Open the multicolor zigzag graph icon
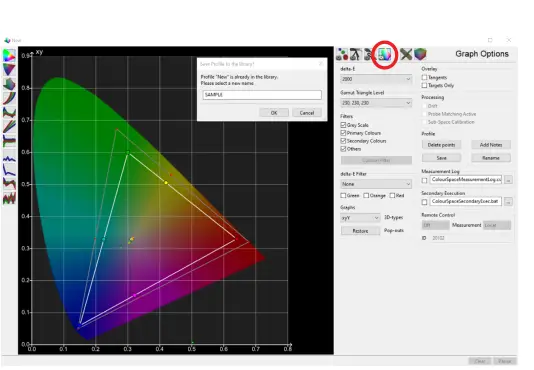 click(9, 198)
